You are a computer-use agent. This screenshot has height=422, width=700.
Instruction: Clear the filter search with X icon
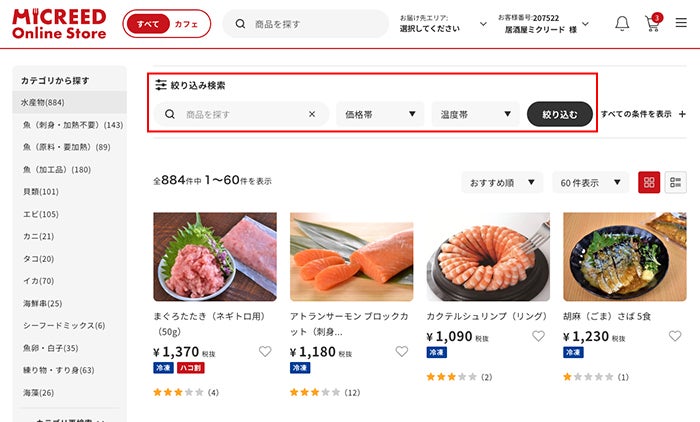[x=312, y=114]
